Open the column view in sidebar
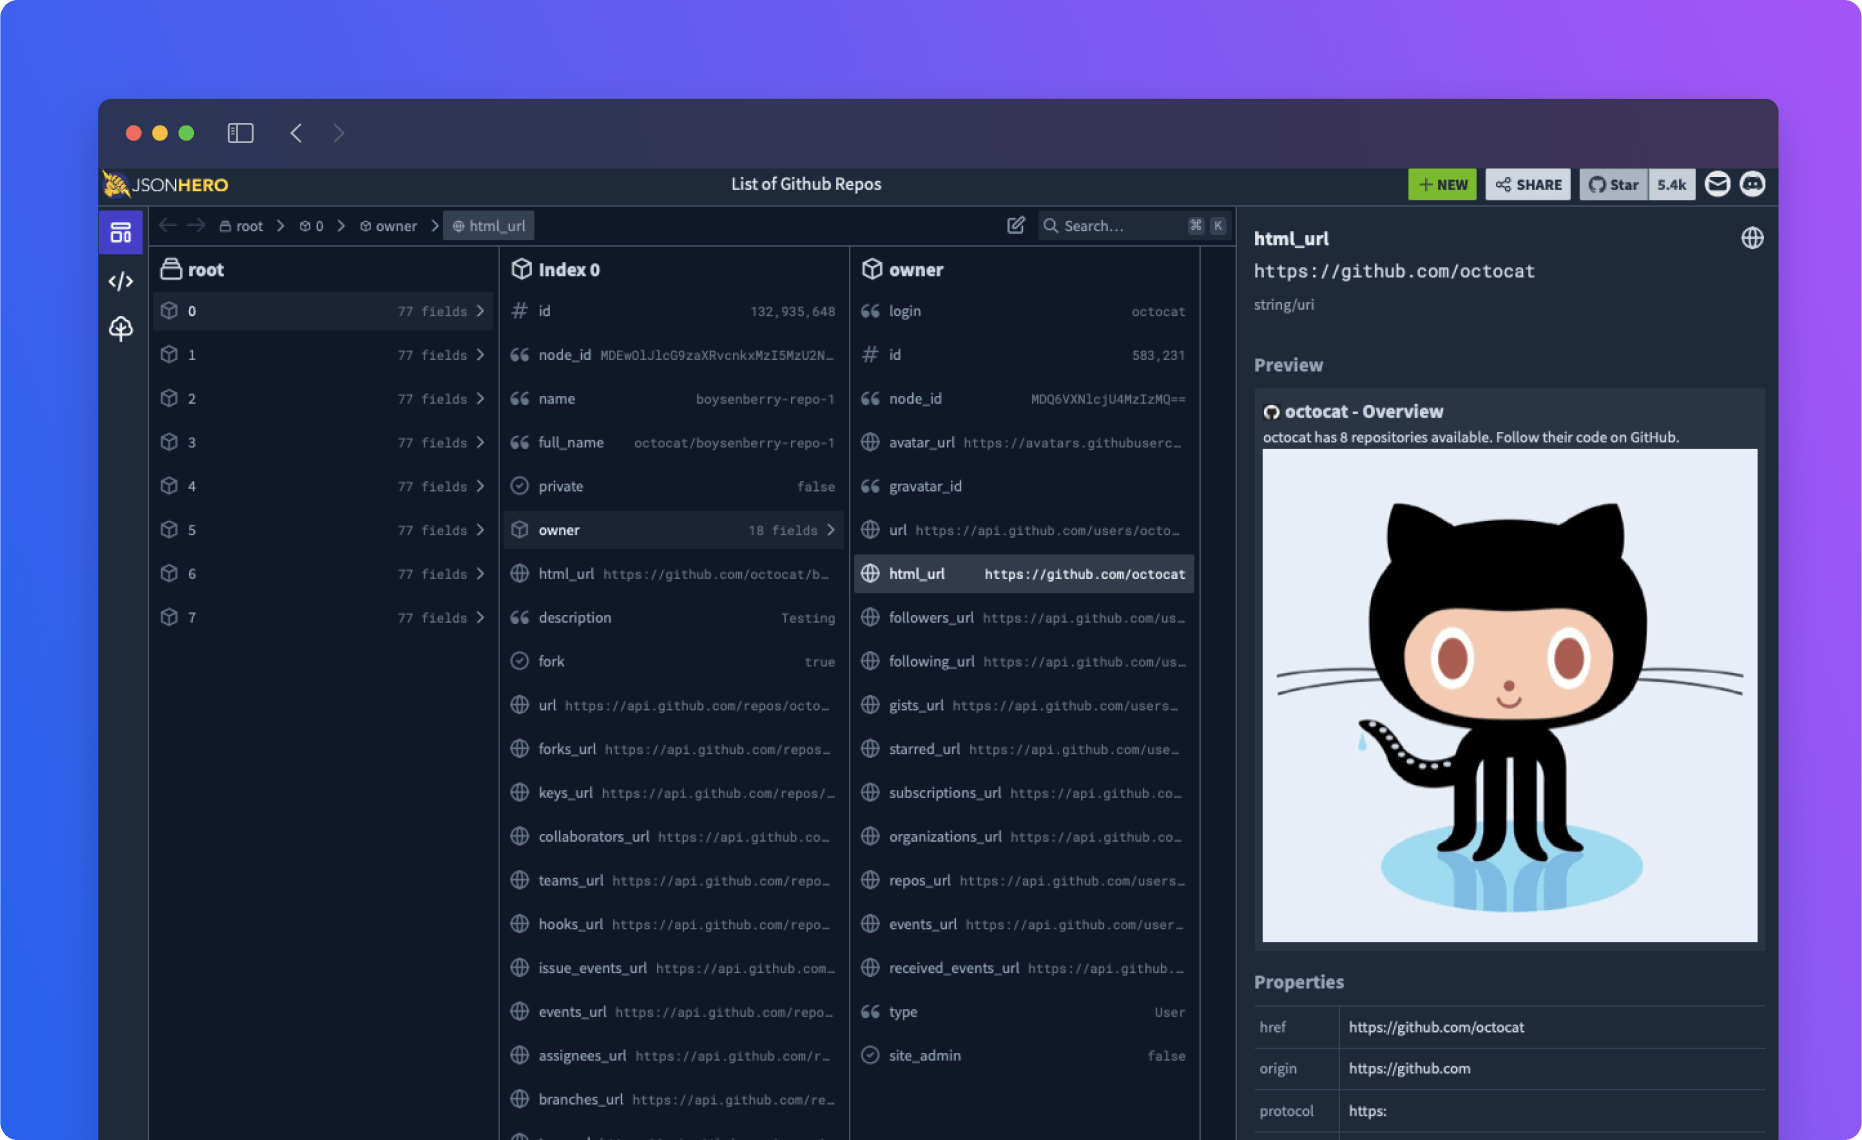Viewport: 1862px width, 1140px height. [x=121, y=233]
